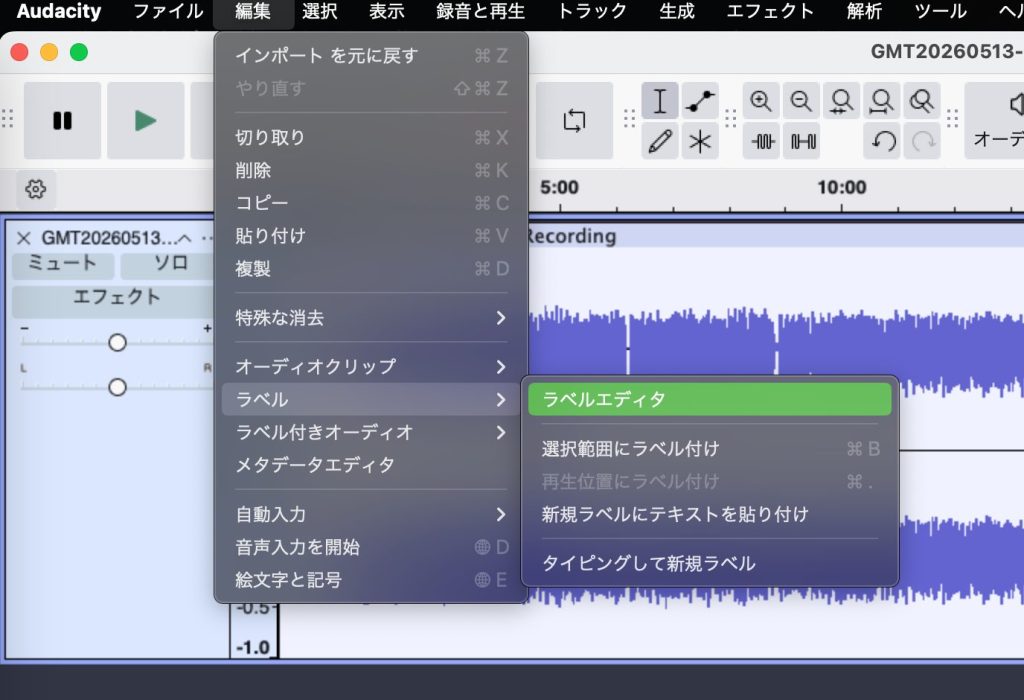1024x700 pixels.
Task: Click the Undo arrow icon
Action: point(883,141)
